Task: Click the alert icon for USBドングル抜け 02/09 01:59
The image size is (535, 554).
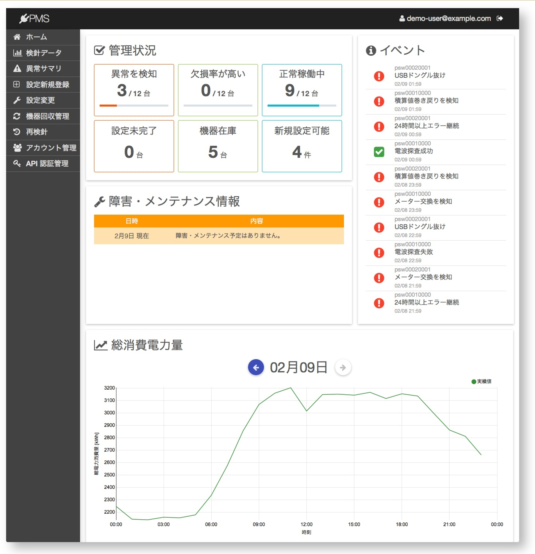Action: (x=379, y=76)
